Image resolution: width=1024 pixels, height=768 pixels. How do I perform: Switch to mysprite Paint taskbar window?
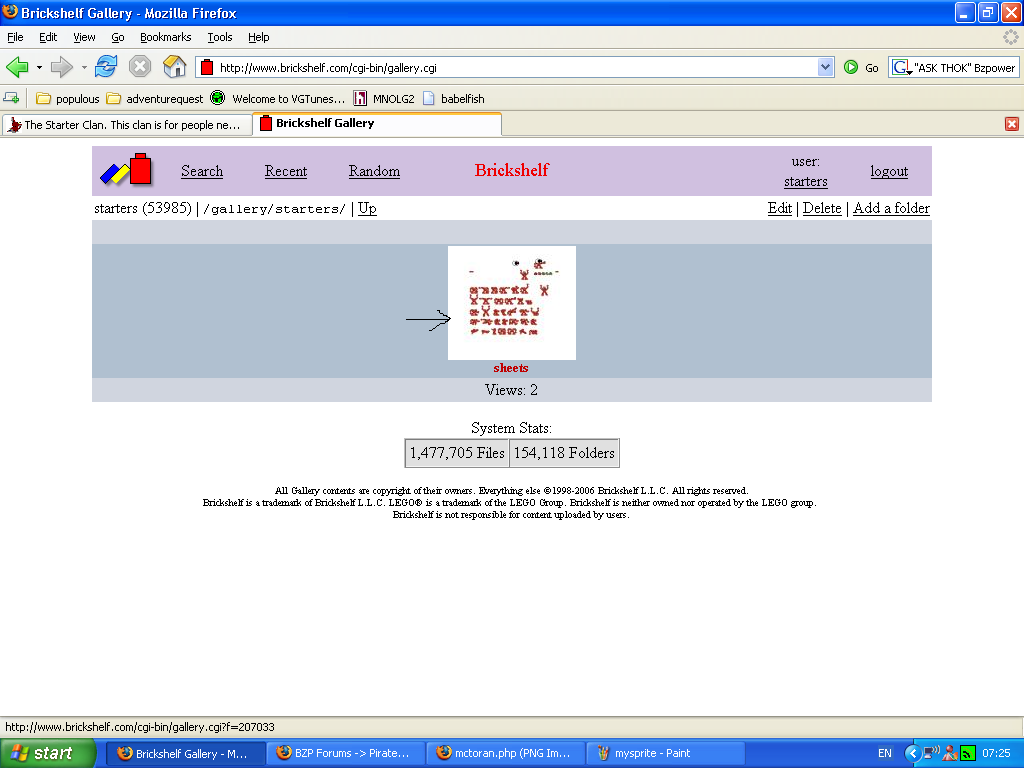(666, 754)
